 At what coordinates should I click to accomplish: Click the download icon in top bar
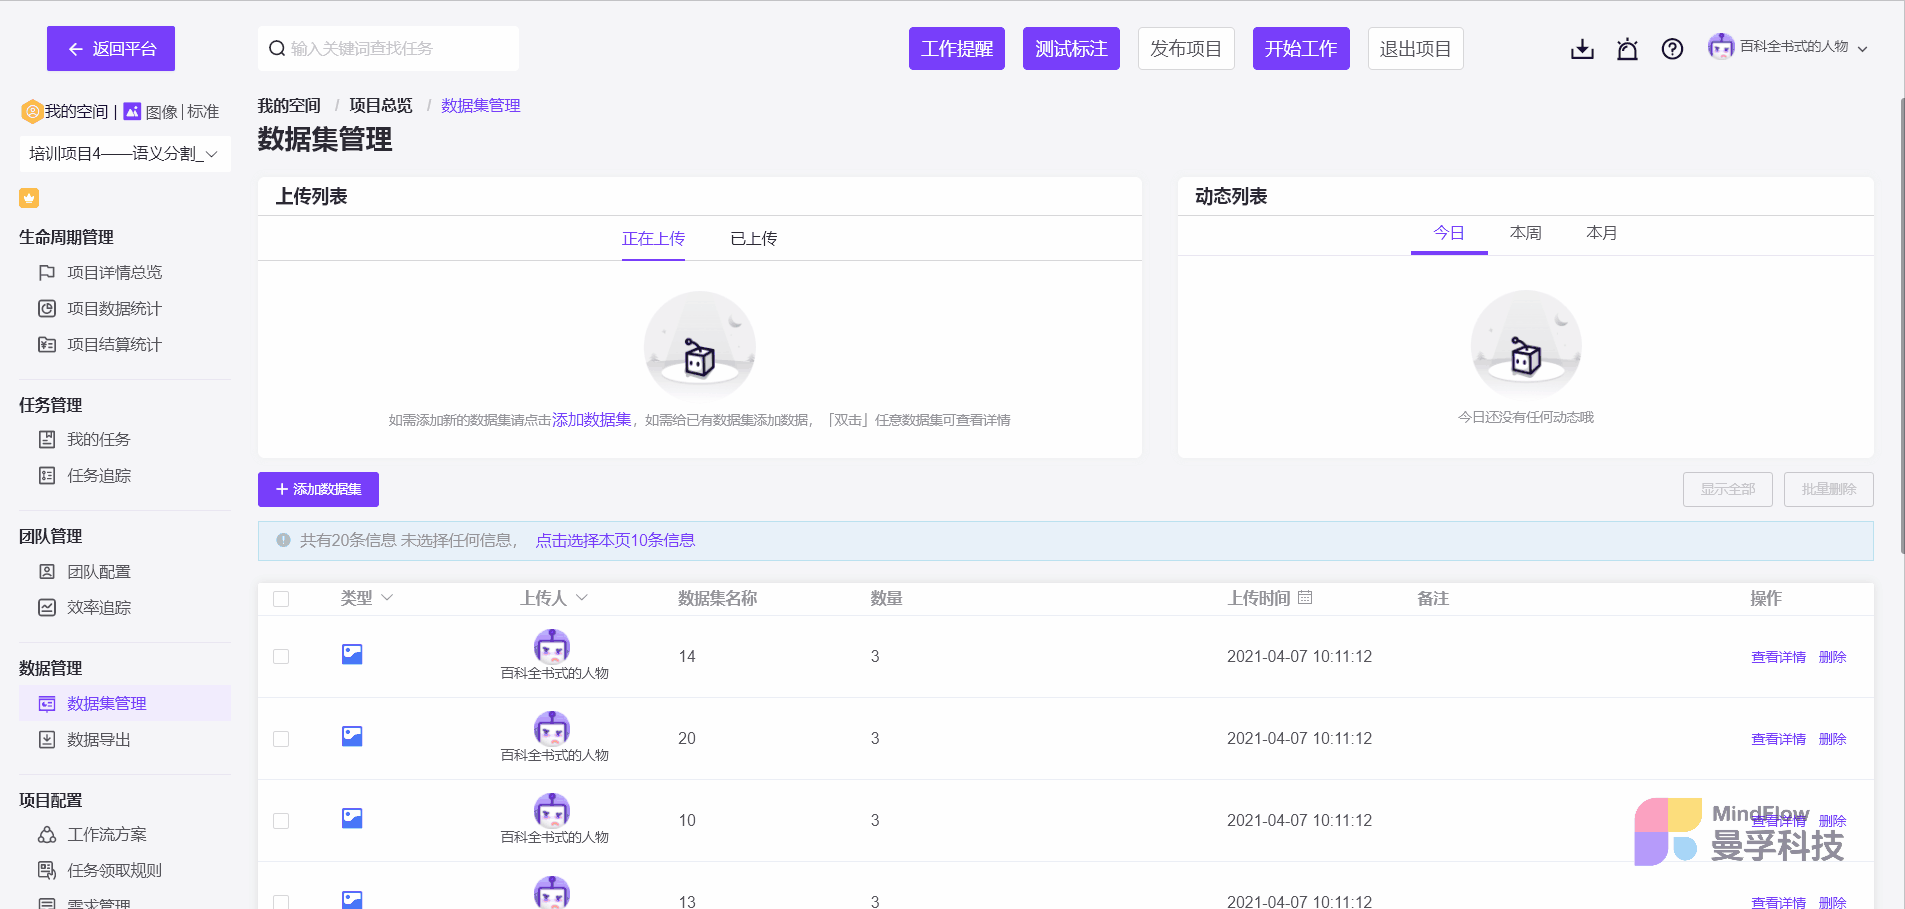point(1582,49)
